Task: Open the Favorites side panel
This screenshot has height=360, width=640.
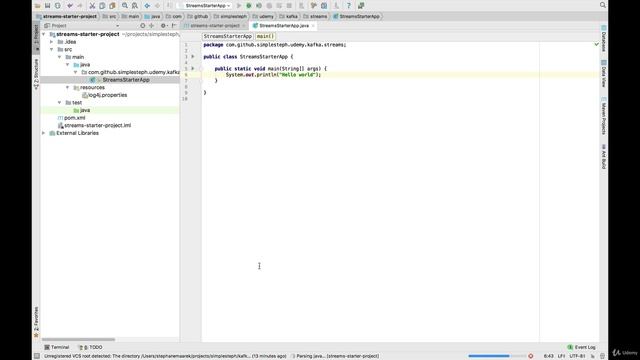Action: [36, 322]
